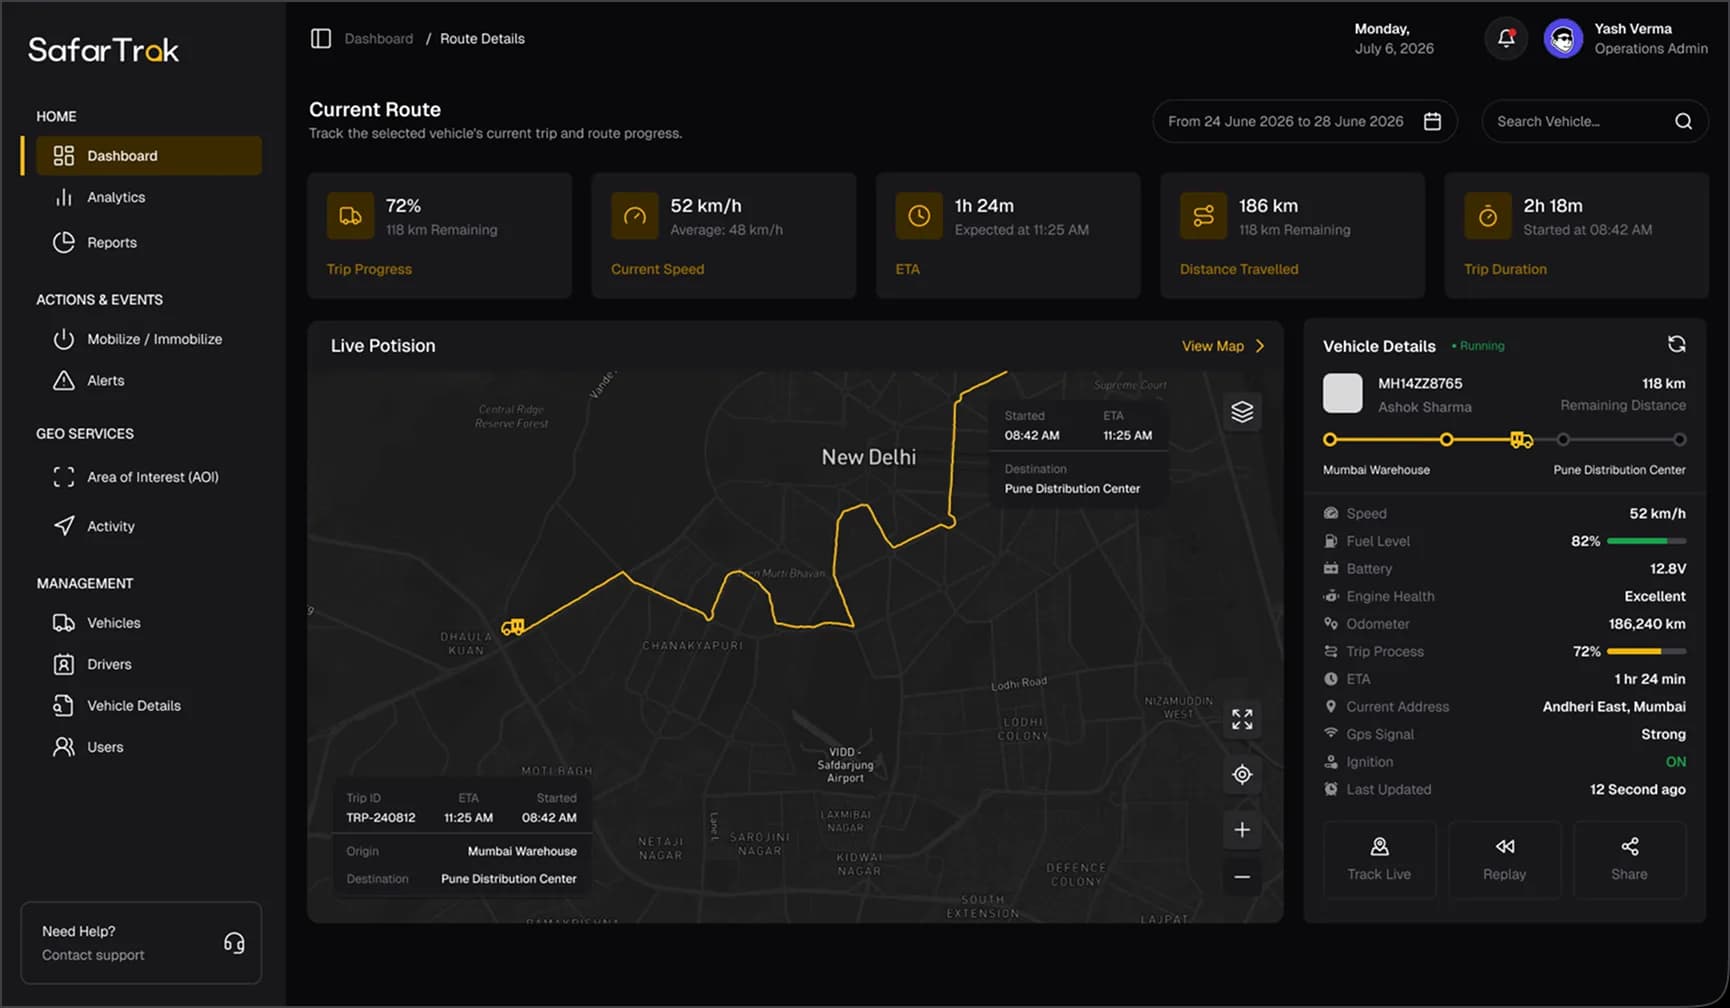Click the headset support icon
This screenshot has width=1730, height=1008.
tap(234, 943)
